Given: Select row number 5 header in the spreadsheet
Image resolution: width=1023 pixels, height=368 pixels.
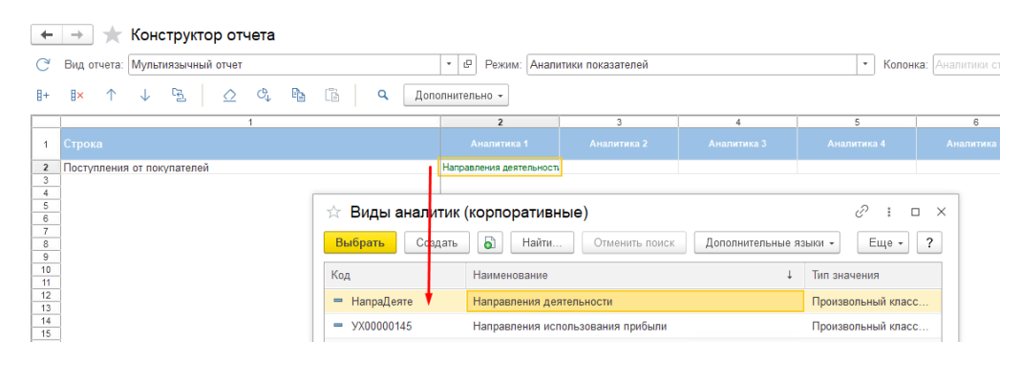Looking at the screenshot, I should (x=46, y=206).
